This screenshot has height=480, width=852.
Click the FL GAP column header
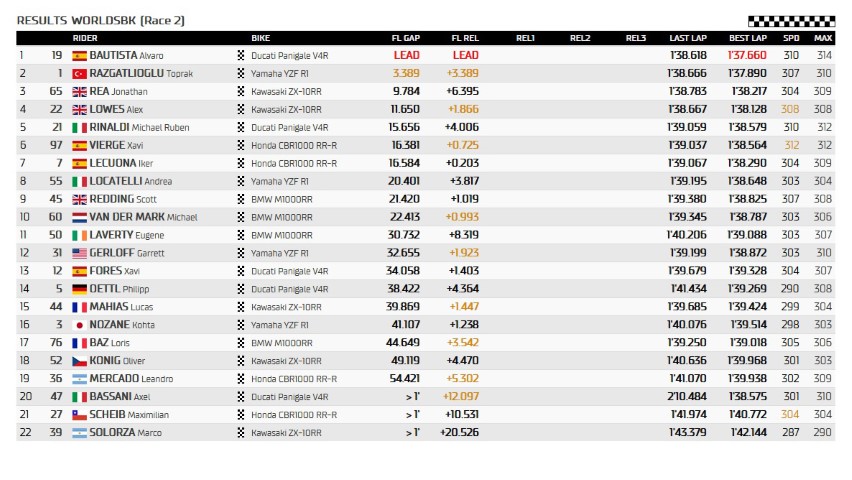tap(405, 38)
